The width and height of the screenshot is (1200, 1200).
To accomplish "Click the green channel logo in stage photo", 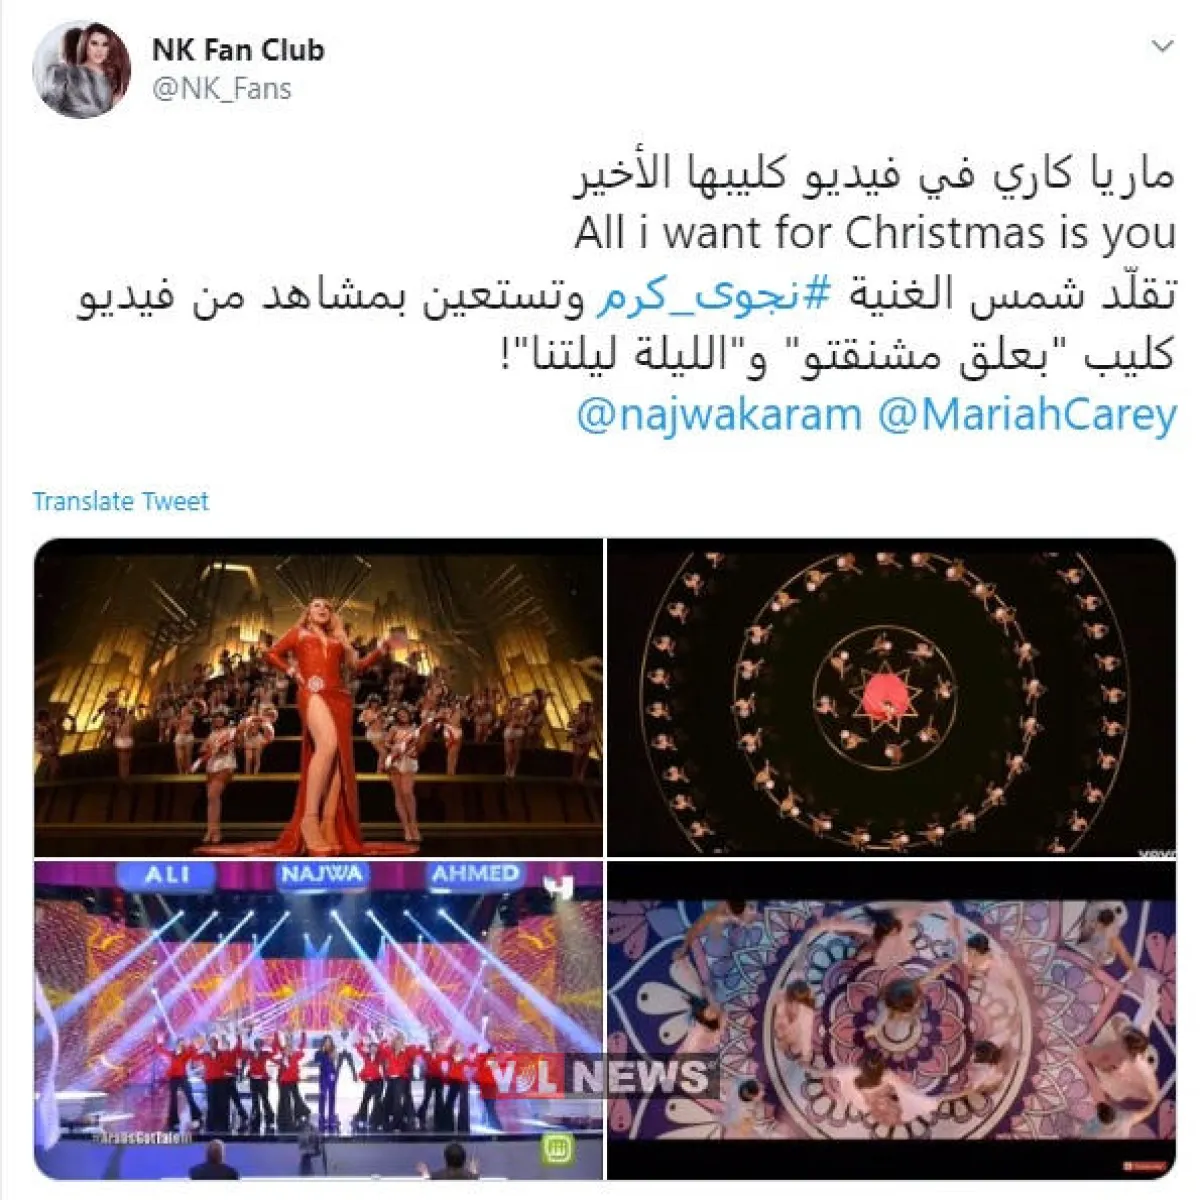I will (x=556, y=1147).
